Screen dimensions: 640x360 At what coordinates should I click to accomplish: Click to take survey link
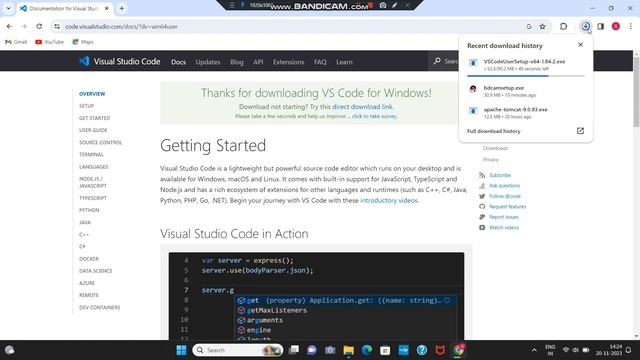tap(374, 116)
